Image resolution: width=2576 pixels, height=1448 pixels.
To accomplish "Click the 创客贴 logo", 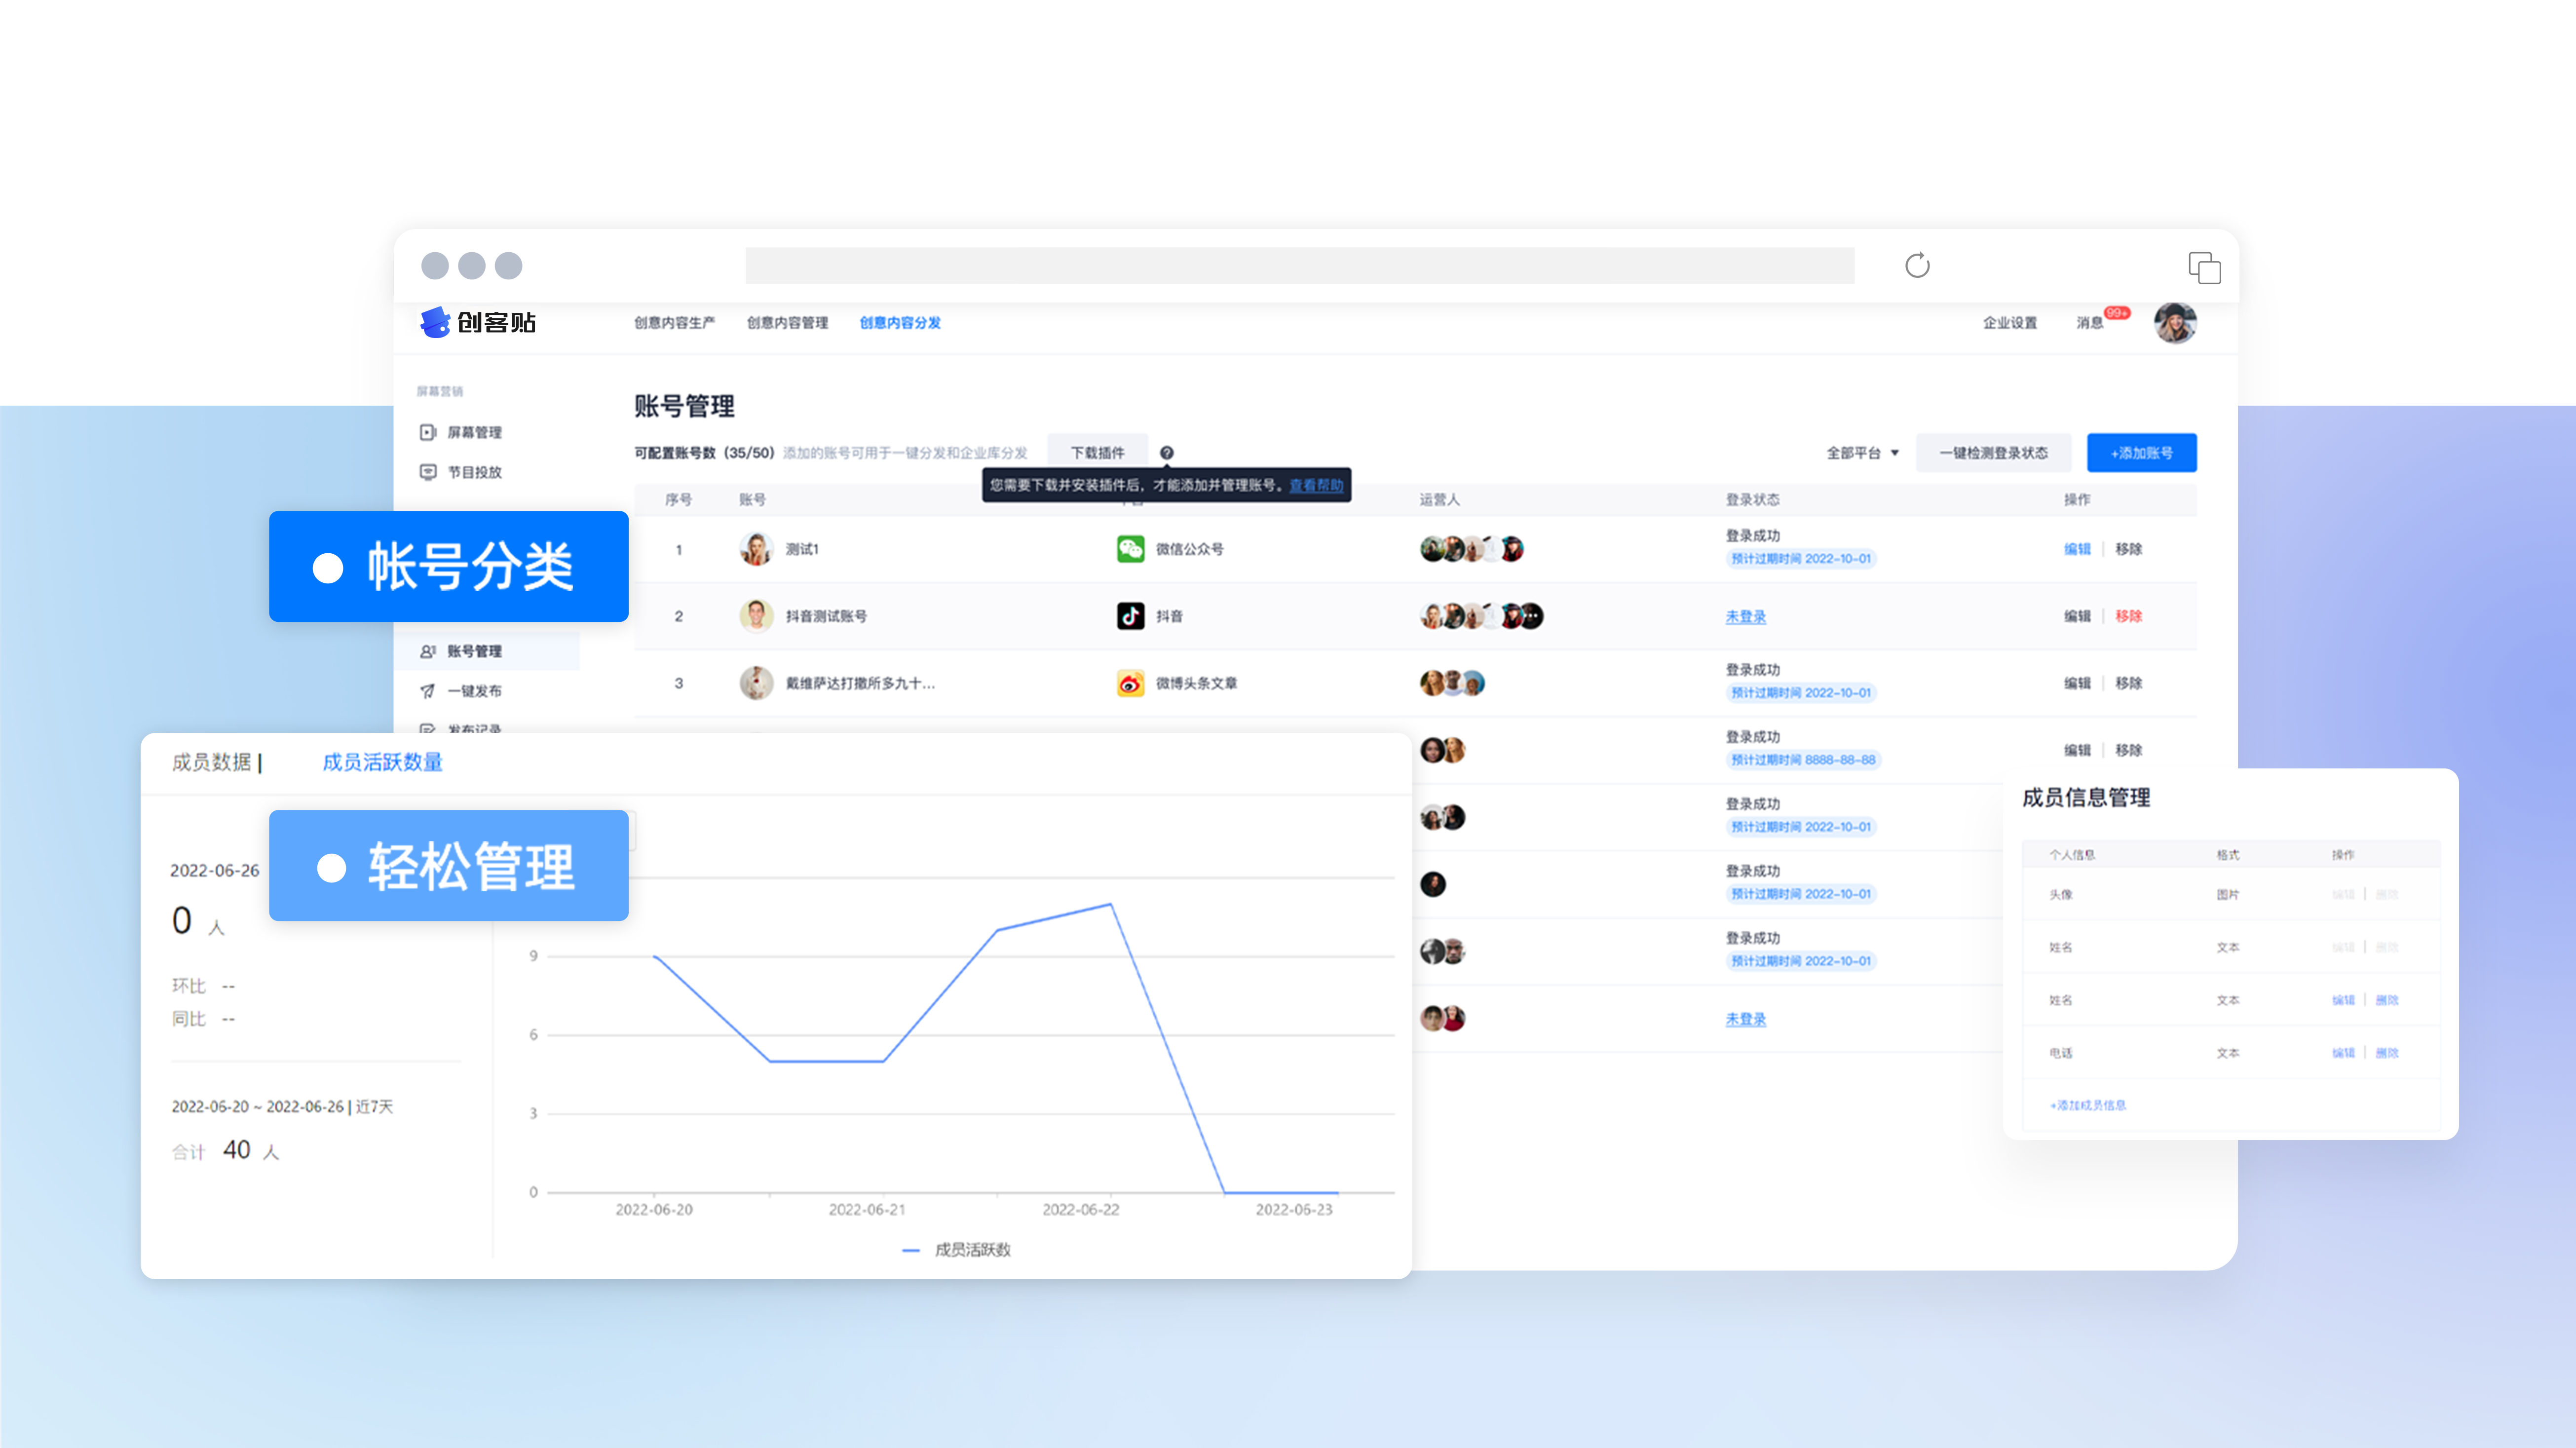I will pos(478,322).
